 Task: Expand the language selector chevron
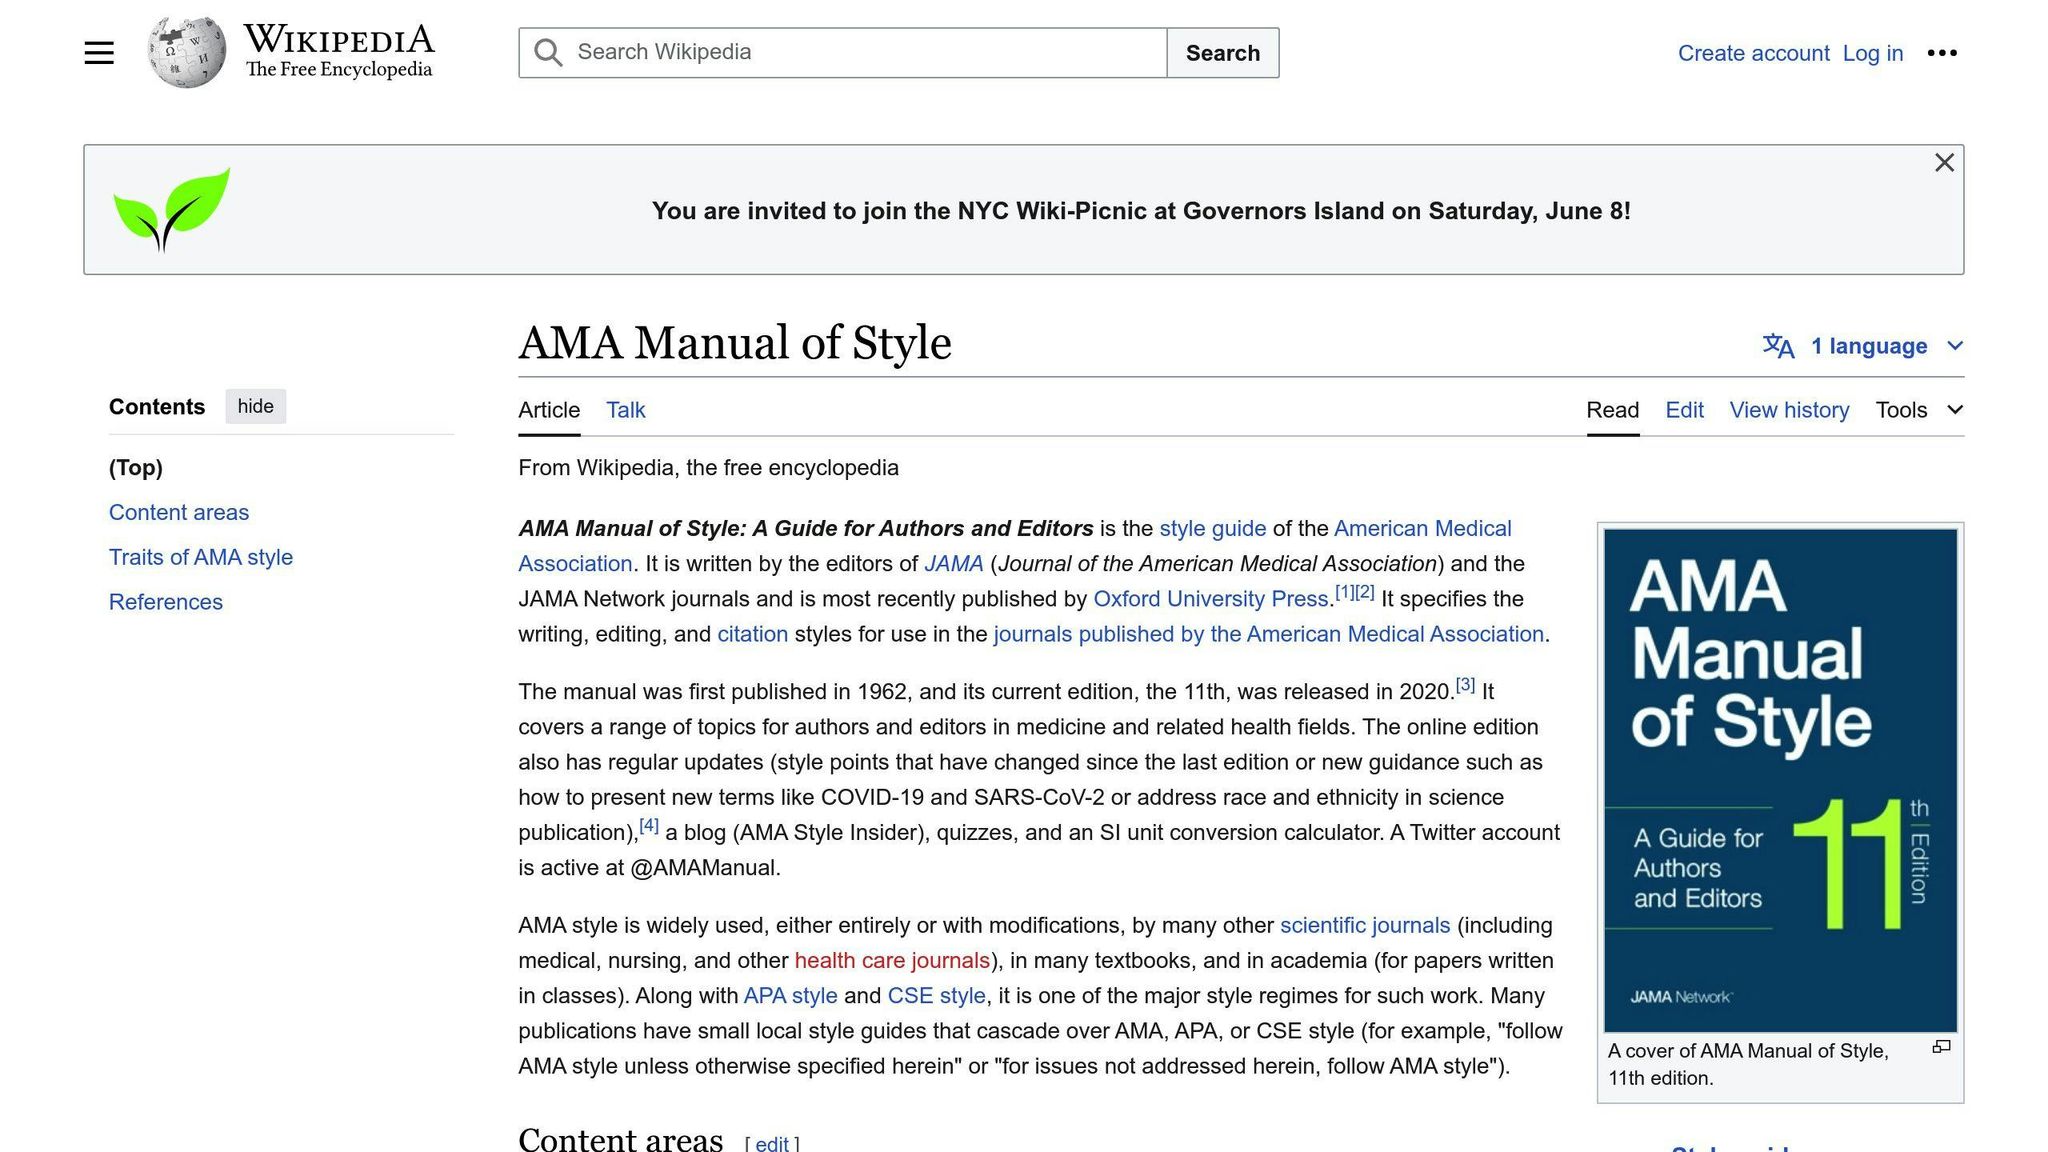[x=1954, y=346]
